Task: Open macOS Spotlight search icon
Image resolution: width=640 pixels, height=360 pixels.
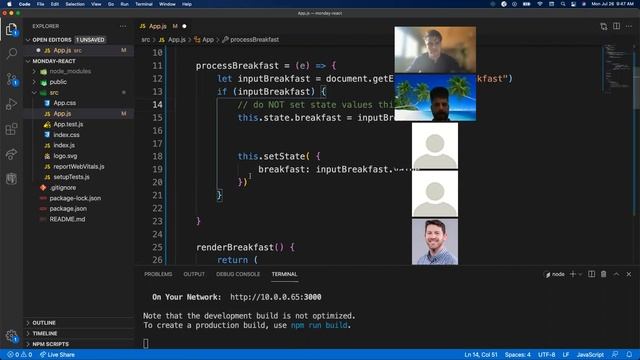Action: [563, 4]
